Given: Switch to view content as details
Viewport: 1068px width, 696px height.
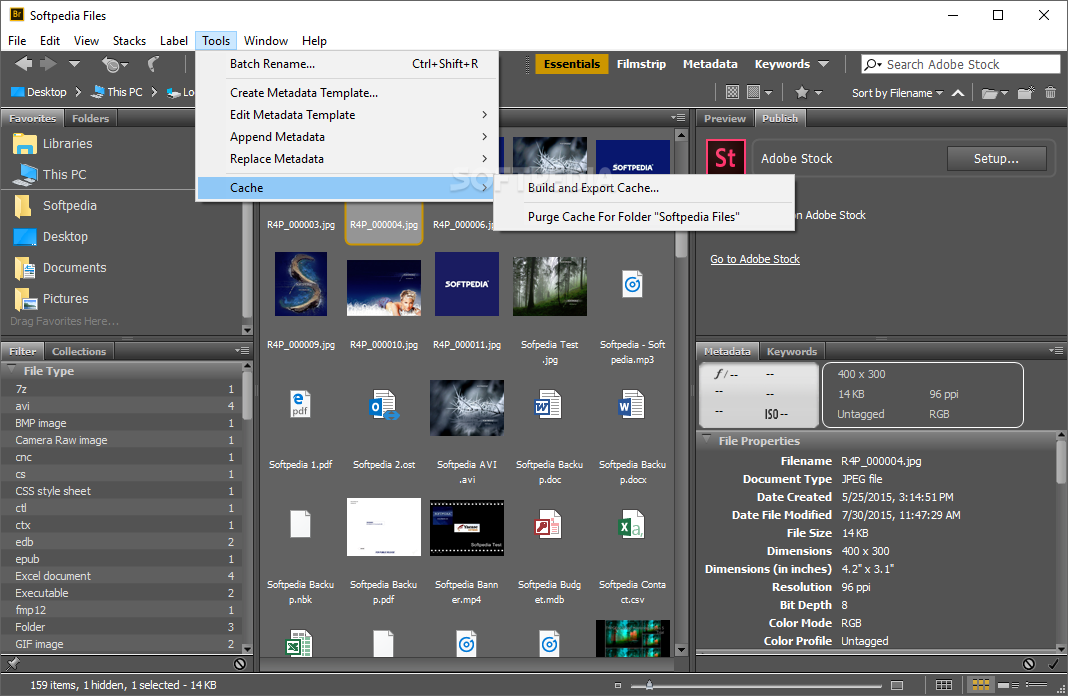Looking at the screenshot, I should pos(1008,685).
